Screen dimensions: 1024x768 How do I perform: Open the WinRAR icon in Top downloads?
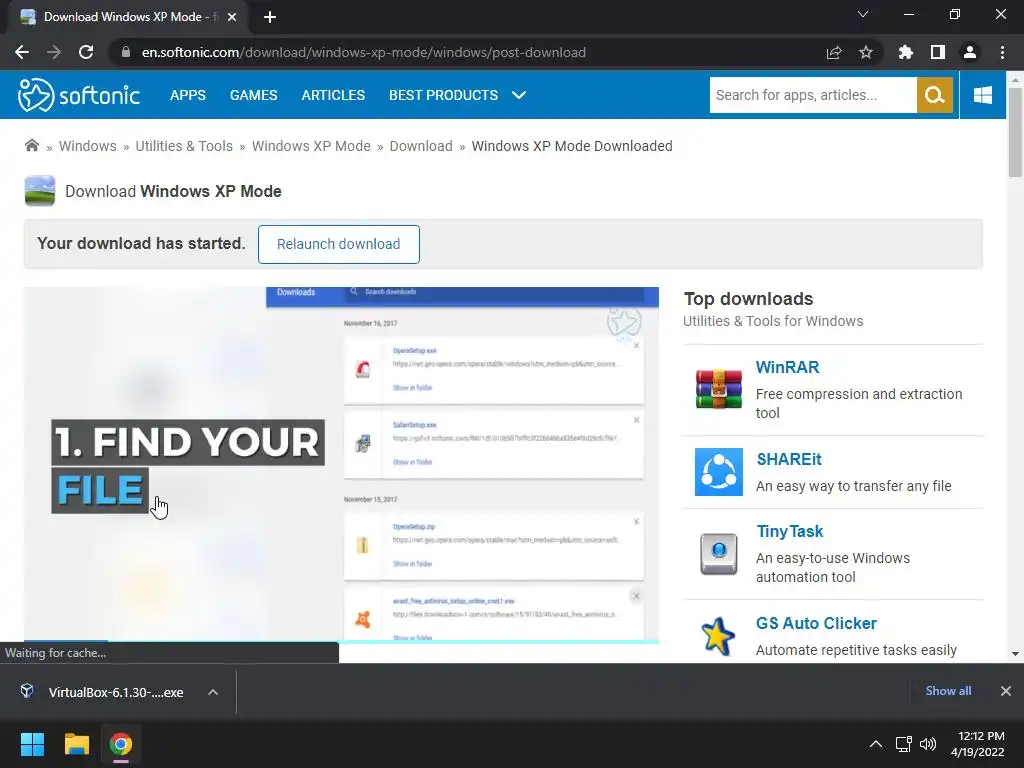click(718, 389)
